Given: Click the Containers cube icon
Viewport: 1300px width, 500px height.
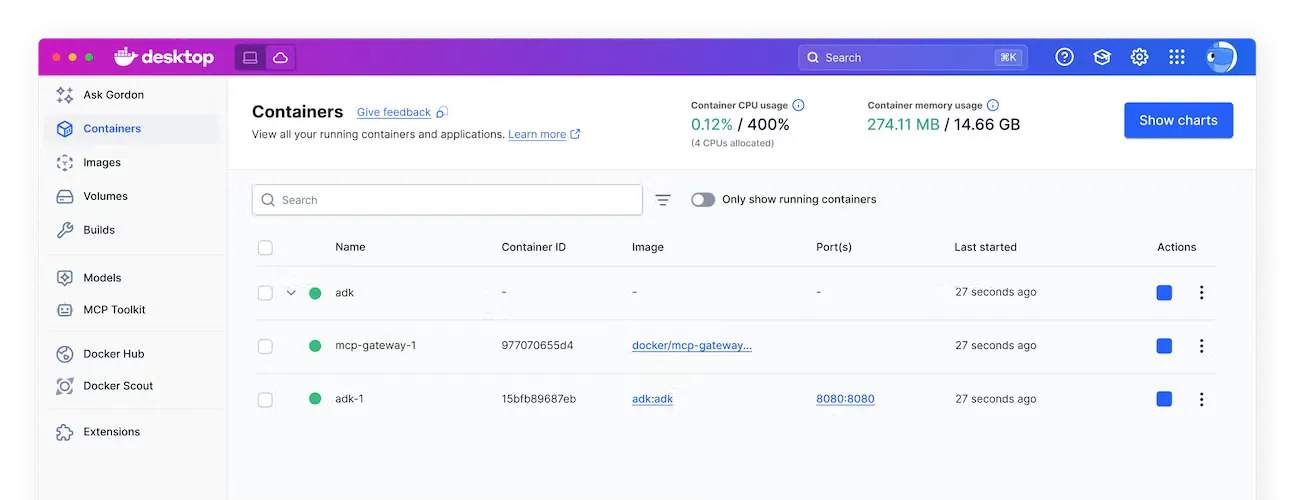Looking at the screenshot, I should click(65, 129).
